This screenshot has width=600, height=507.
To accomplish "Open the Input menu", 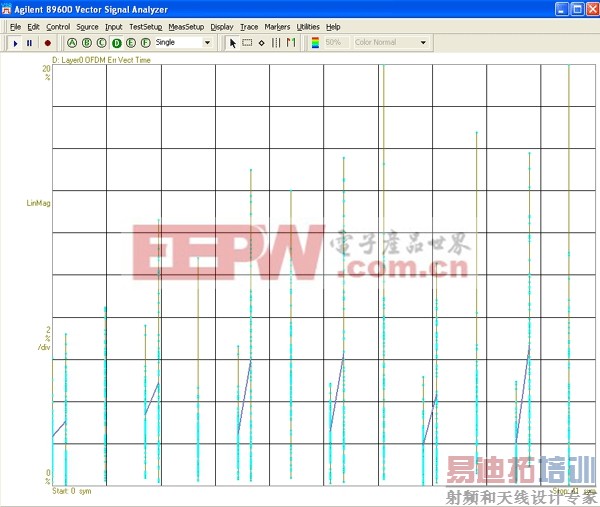I will coord(114,27).
